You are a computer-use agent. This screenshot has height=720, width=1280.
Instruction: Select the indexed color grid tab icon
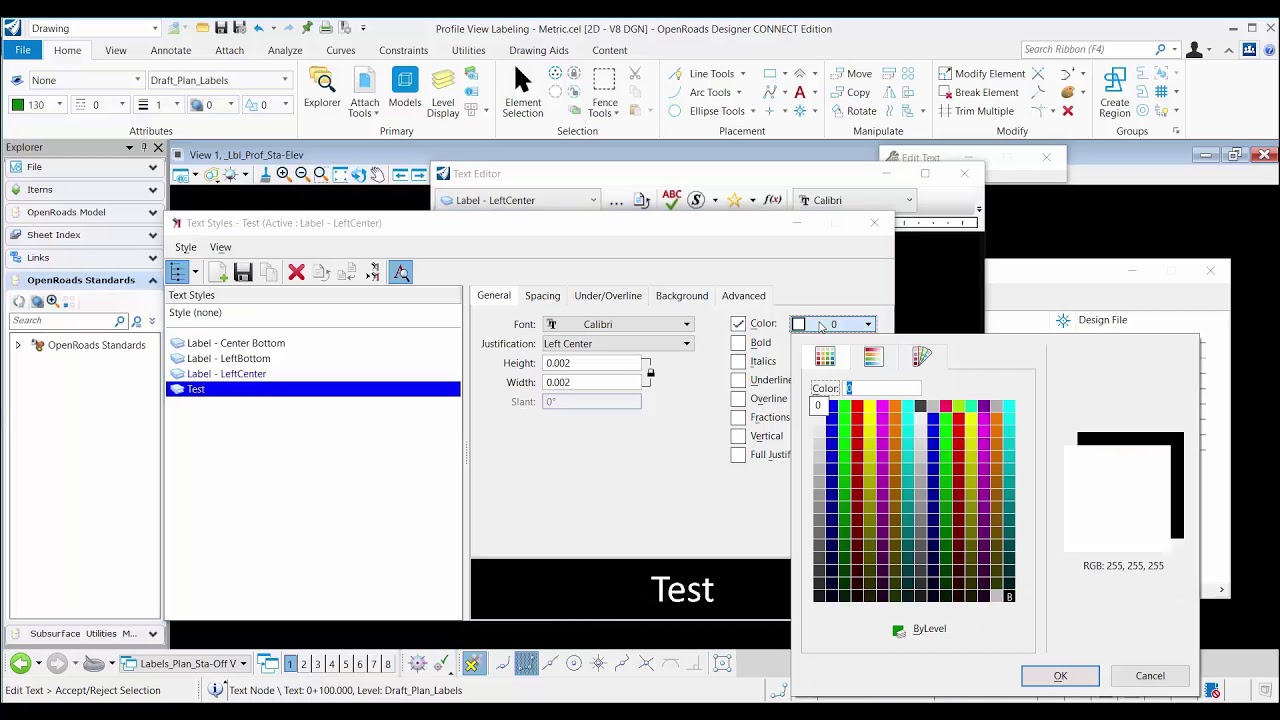coord(825,356)
